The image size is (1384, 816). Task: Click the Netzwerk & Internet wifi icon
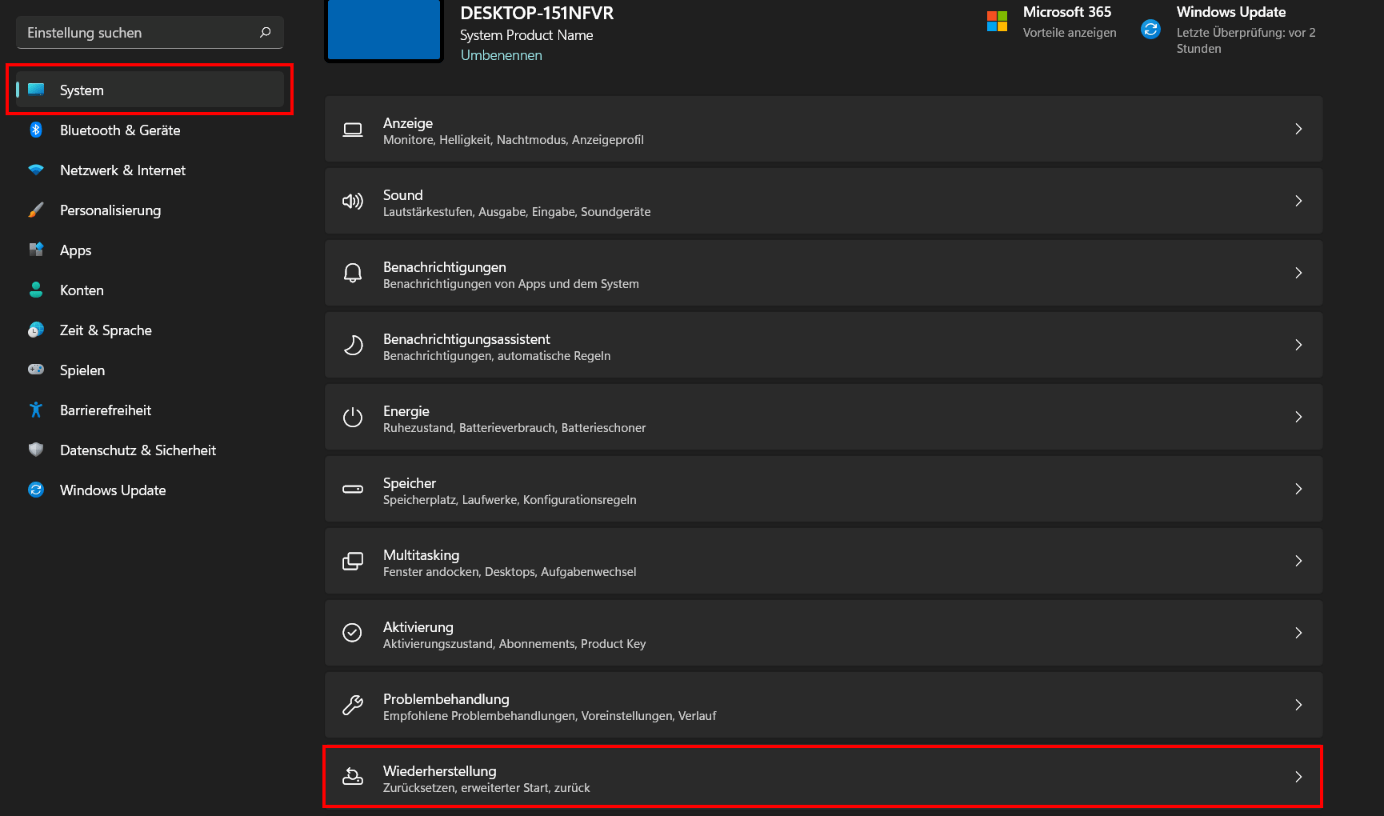[36, 170]
